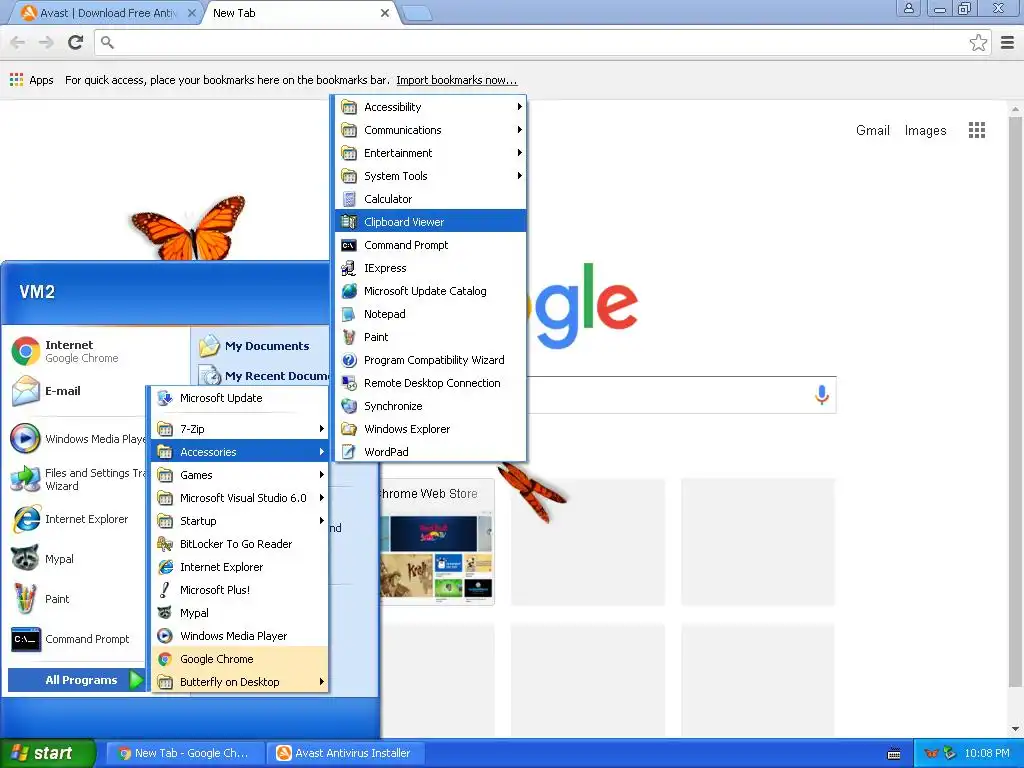Open Windows Explorer from Accessories

point(430,428)
